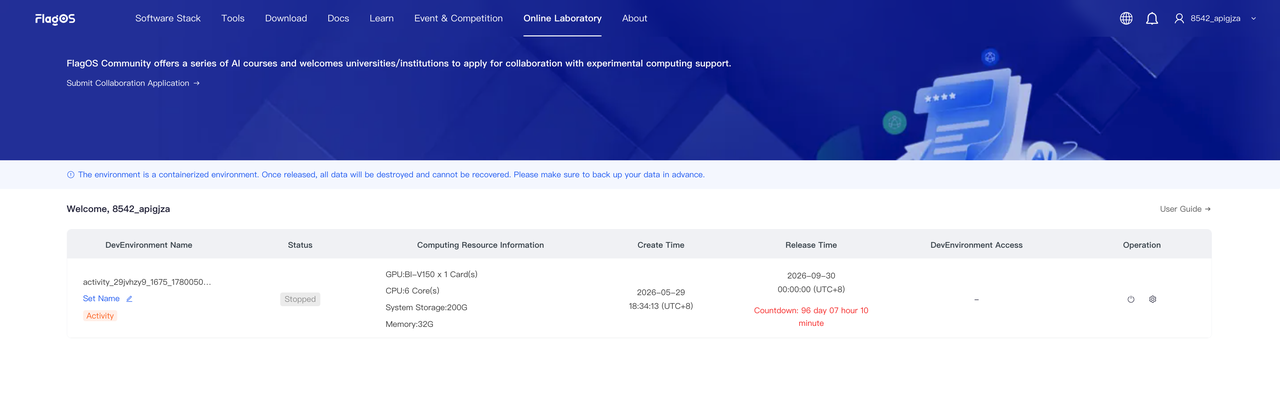The image size is (1280, 396).
Task: Click the pencil edit icon beside Set Name
Action: (x=129, y=298)
